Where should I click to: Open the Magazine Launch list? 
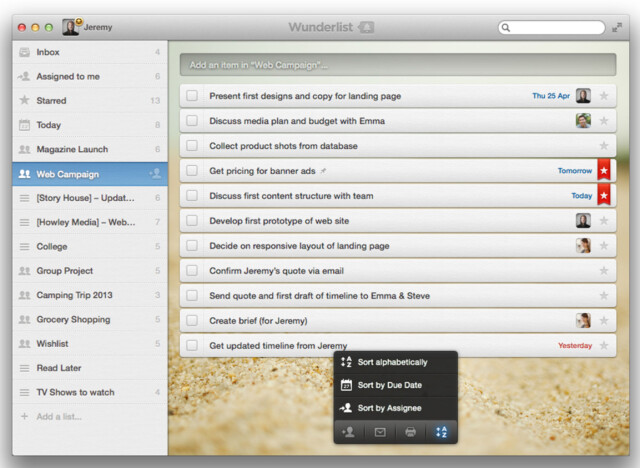[90, 149]
